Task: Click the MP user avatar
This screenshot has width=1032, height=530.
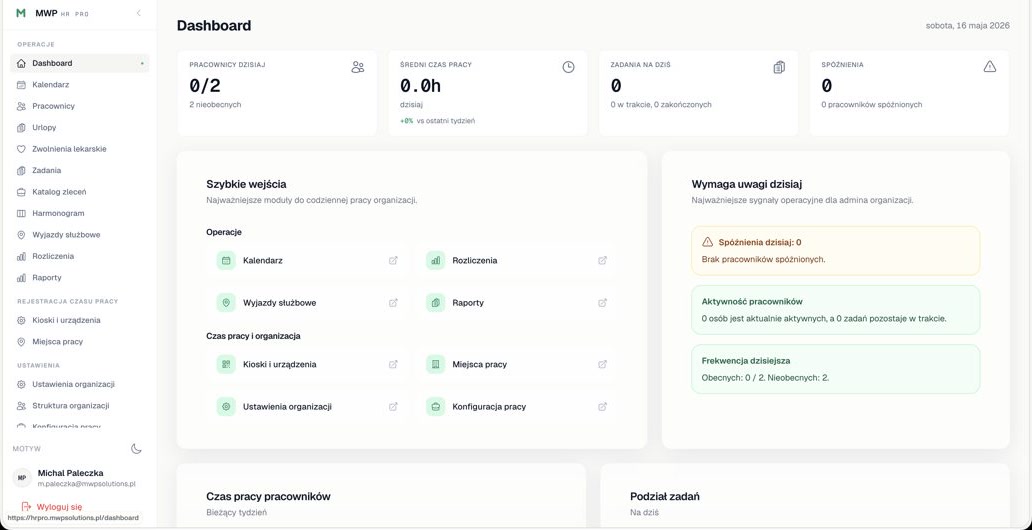Action: pyautogui.click(x=22, y=478)
